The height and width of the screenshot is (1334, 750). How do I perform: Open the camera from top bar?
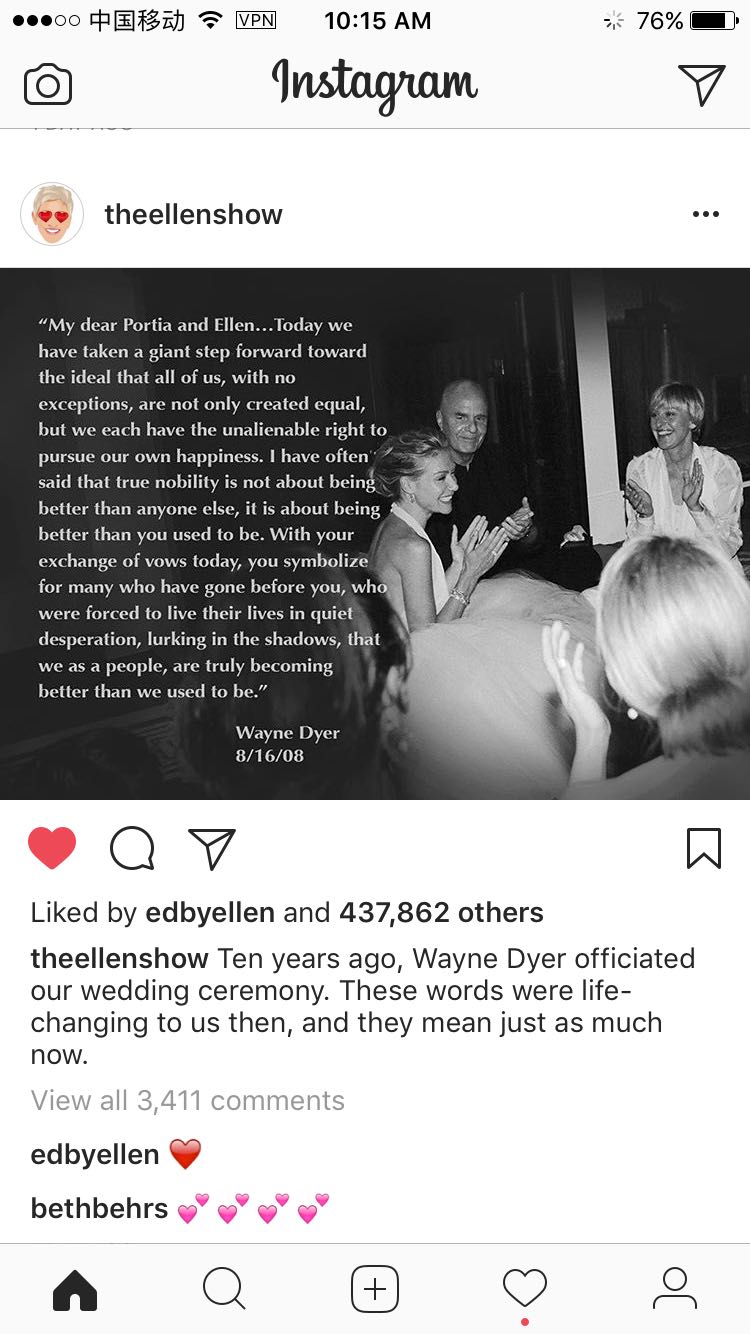48,85
